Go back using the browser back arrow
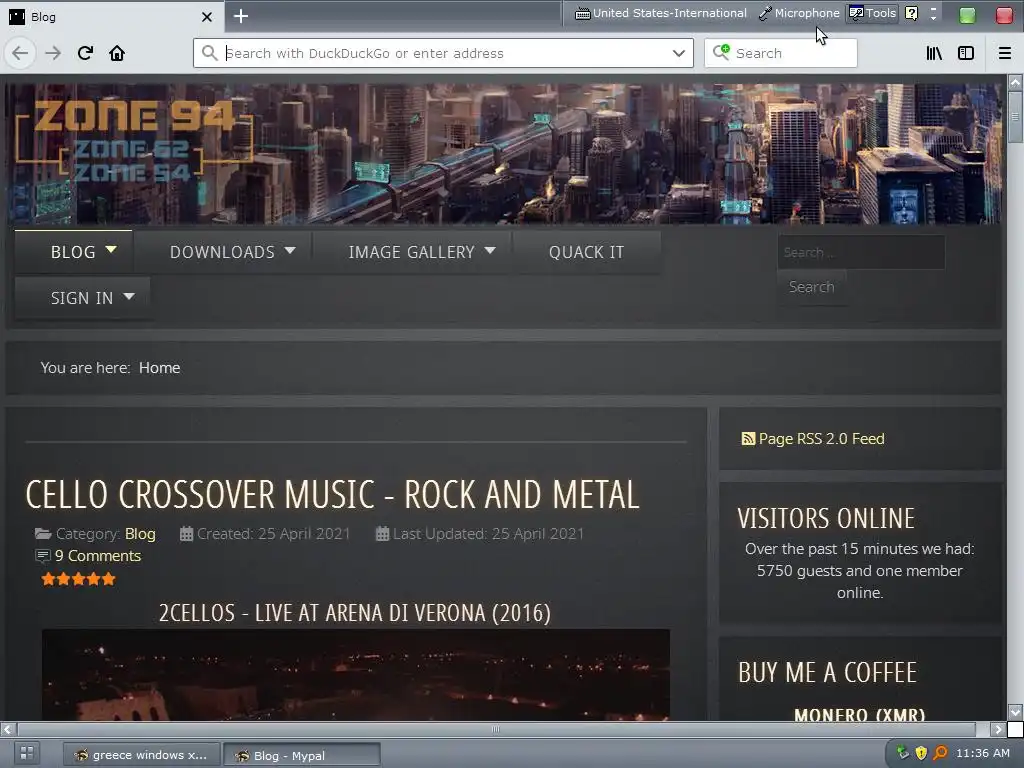Viewport: 1024px width, 768px height. (x=20, y=53)
